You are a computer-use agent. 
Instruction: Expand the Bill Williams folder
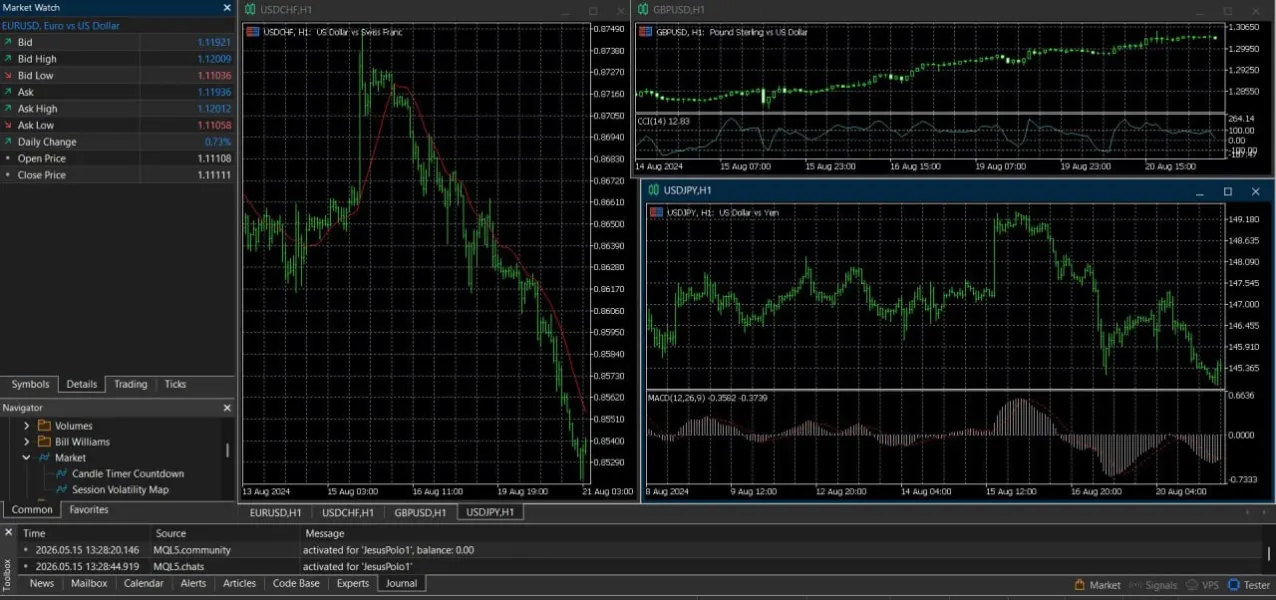pos(27,442)
